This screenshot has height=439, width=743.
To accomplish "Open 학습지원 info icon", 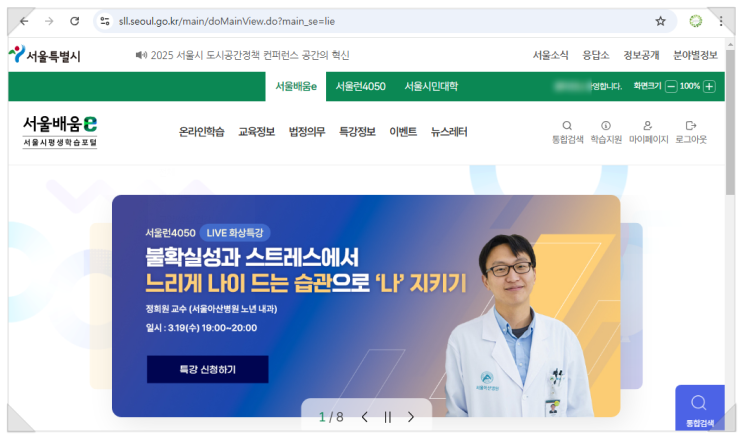I will pos(606,126).
